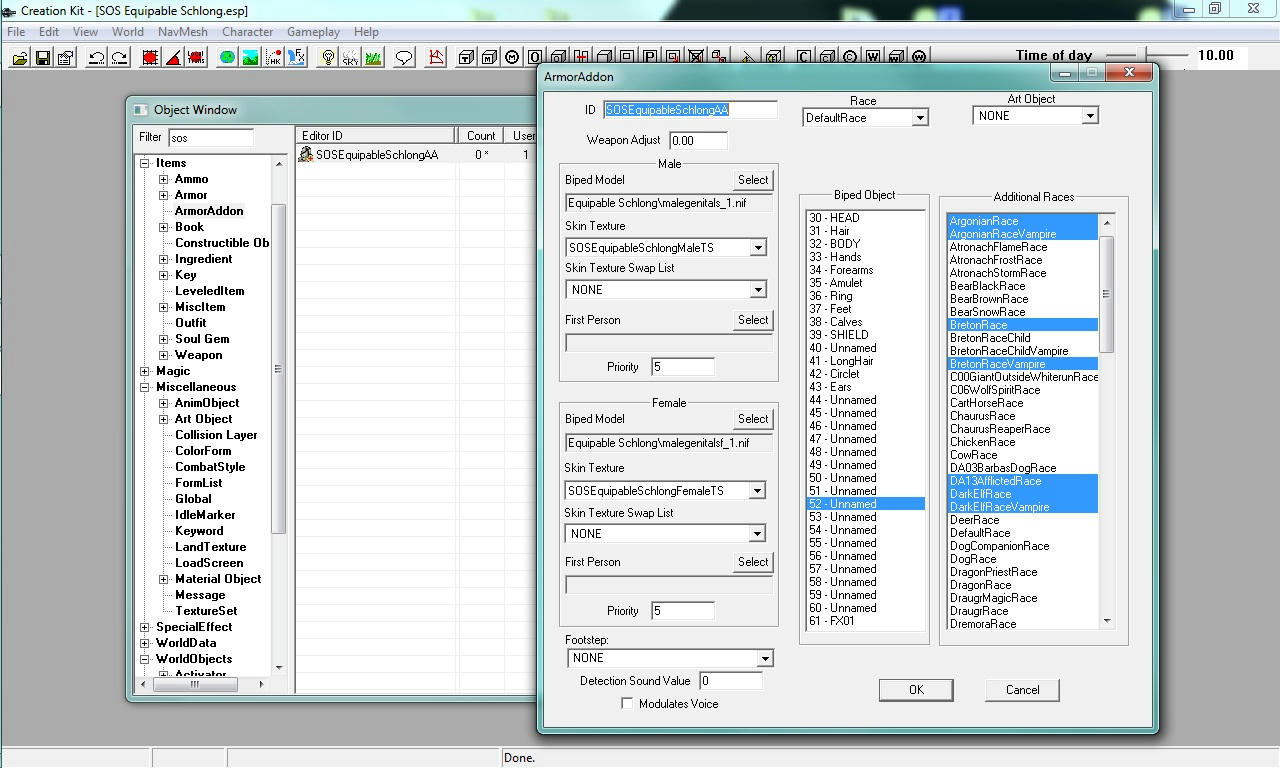Open the NavMesh menu
The width and height of the screenshot is (1280, 768).
(x=183, y=32)
